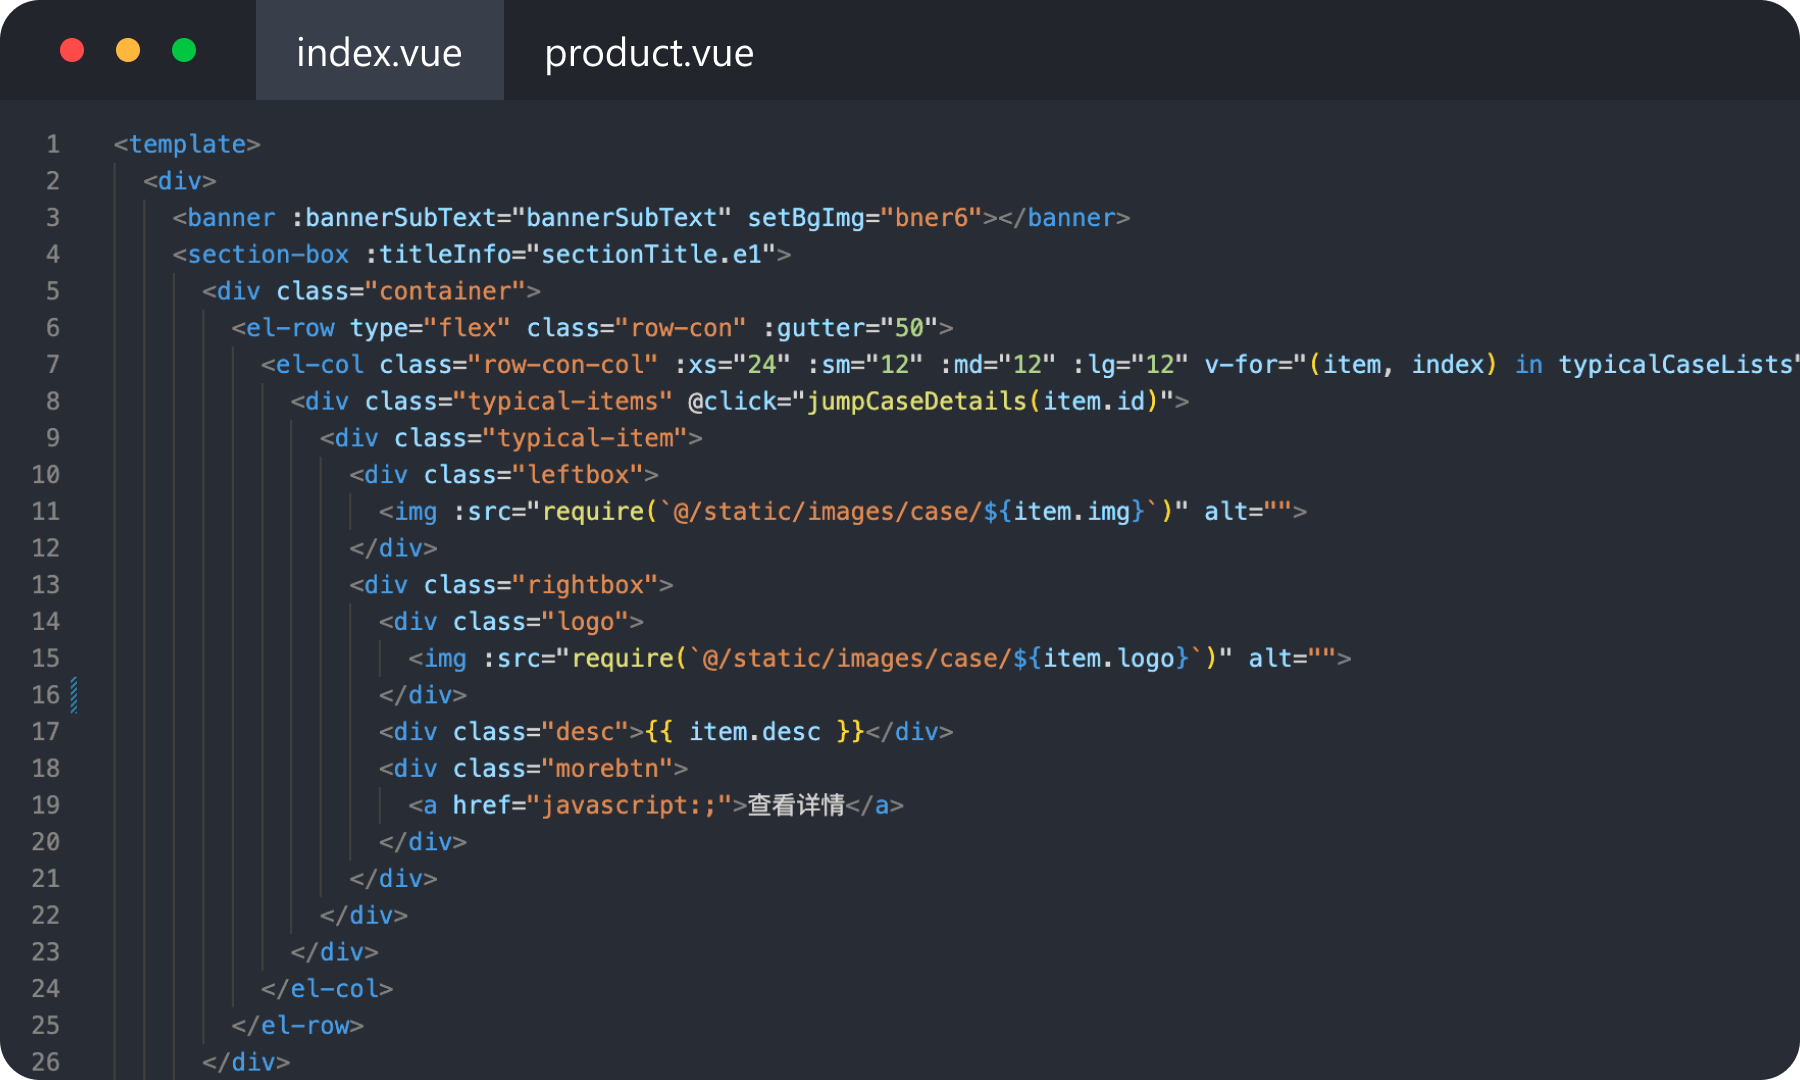The width and height of the screenshot is (1800, 1080).
Task: Click the item.desc interpolation on line 17
Action: tap(755, 731)
